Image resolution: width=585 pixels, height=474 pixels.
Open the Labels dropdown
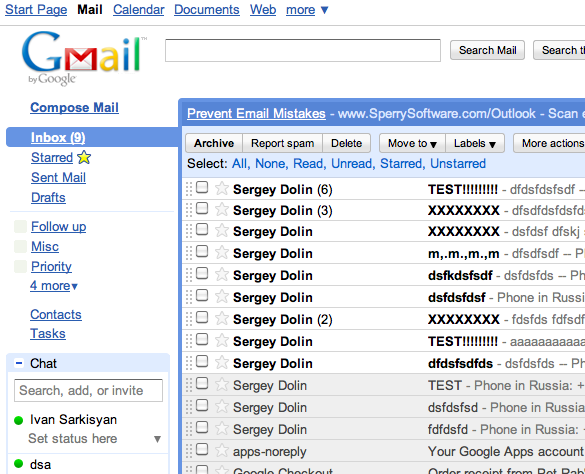point(475,143)
